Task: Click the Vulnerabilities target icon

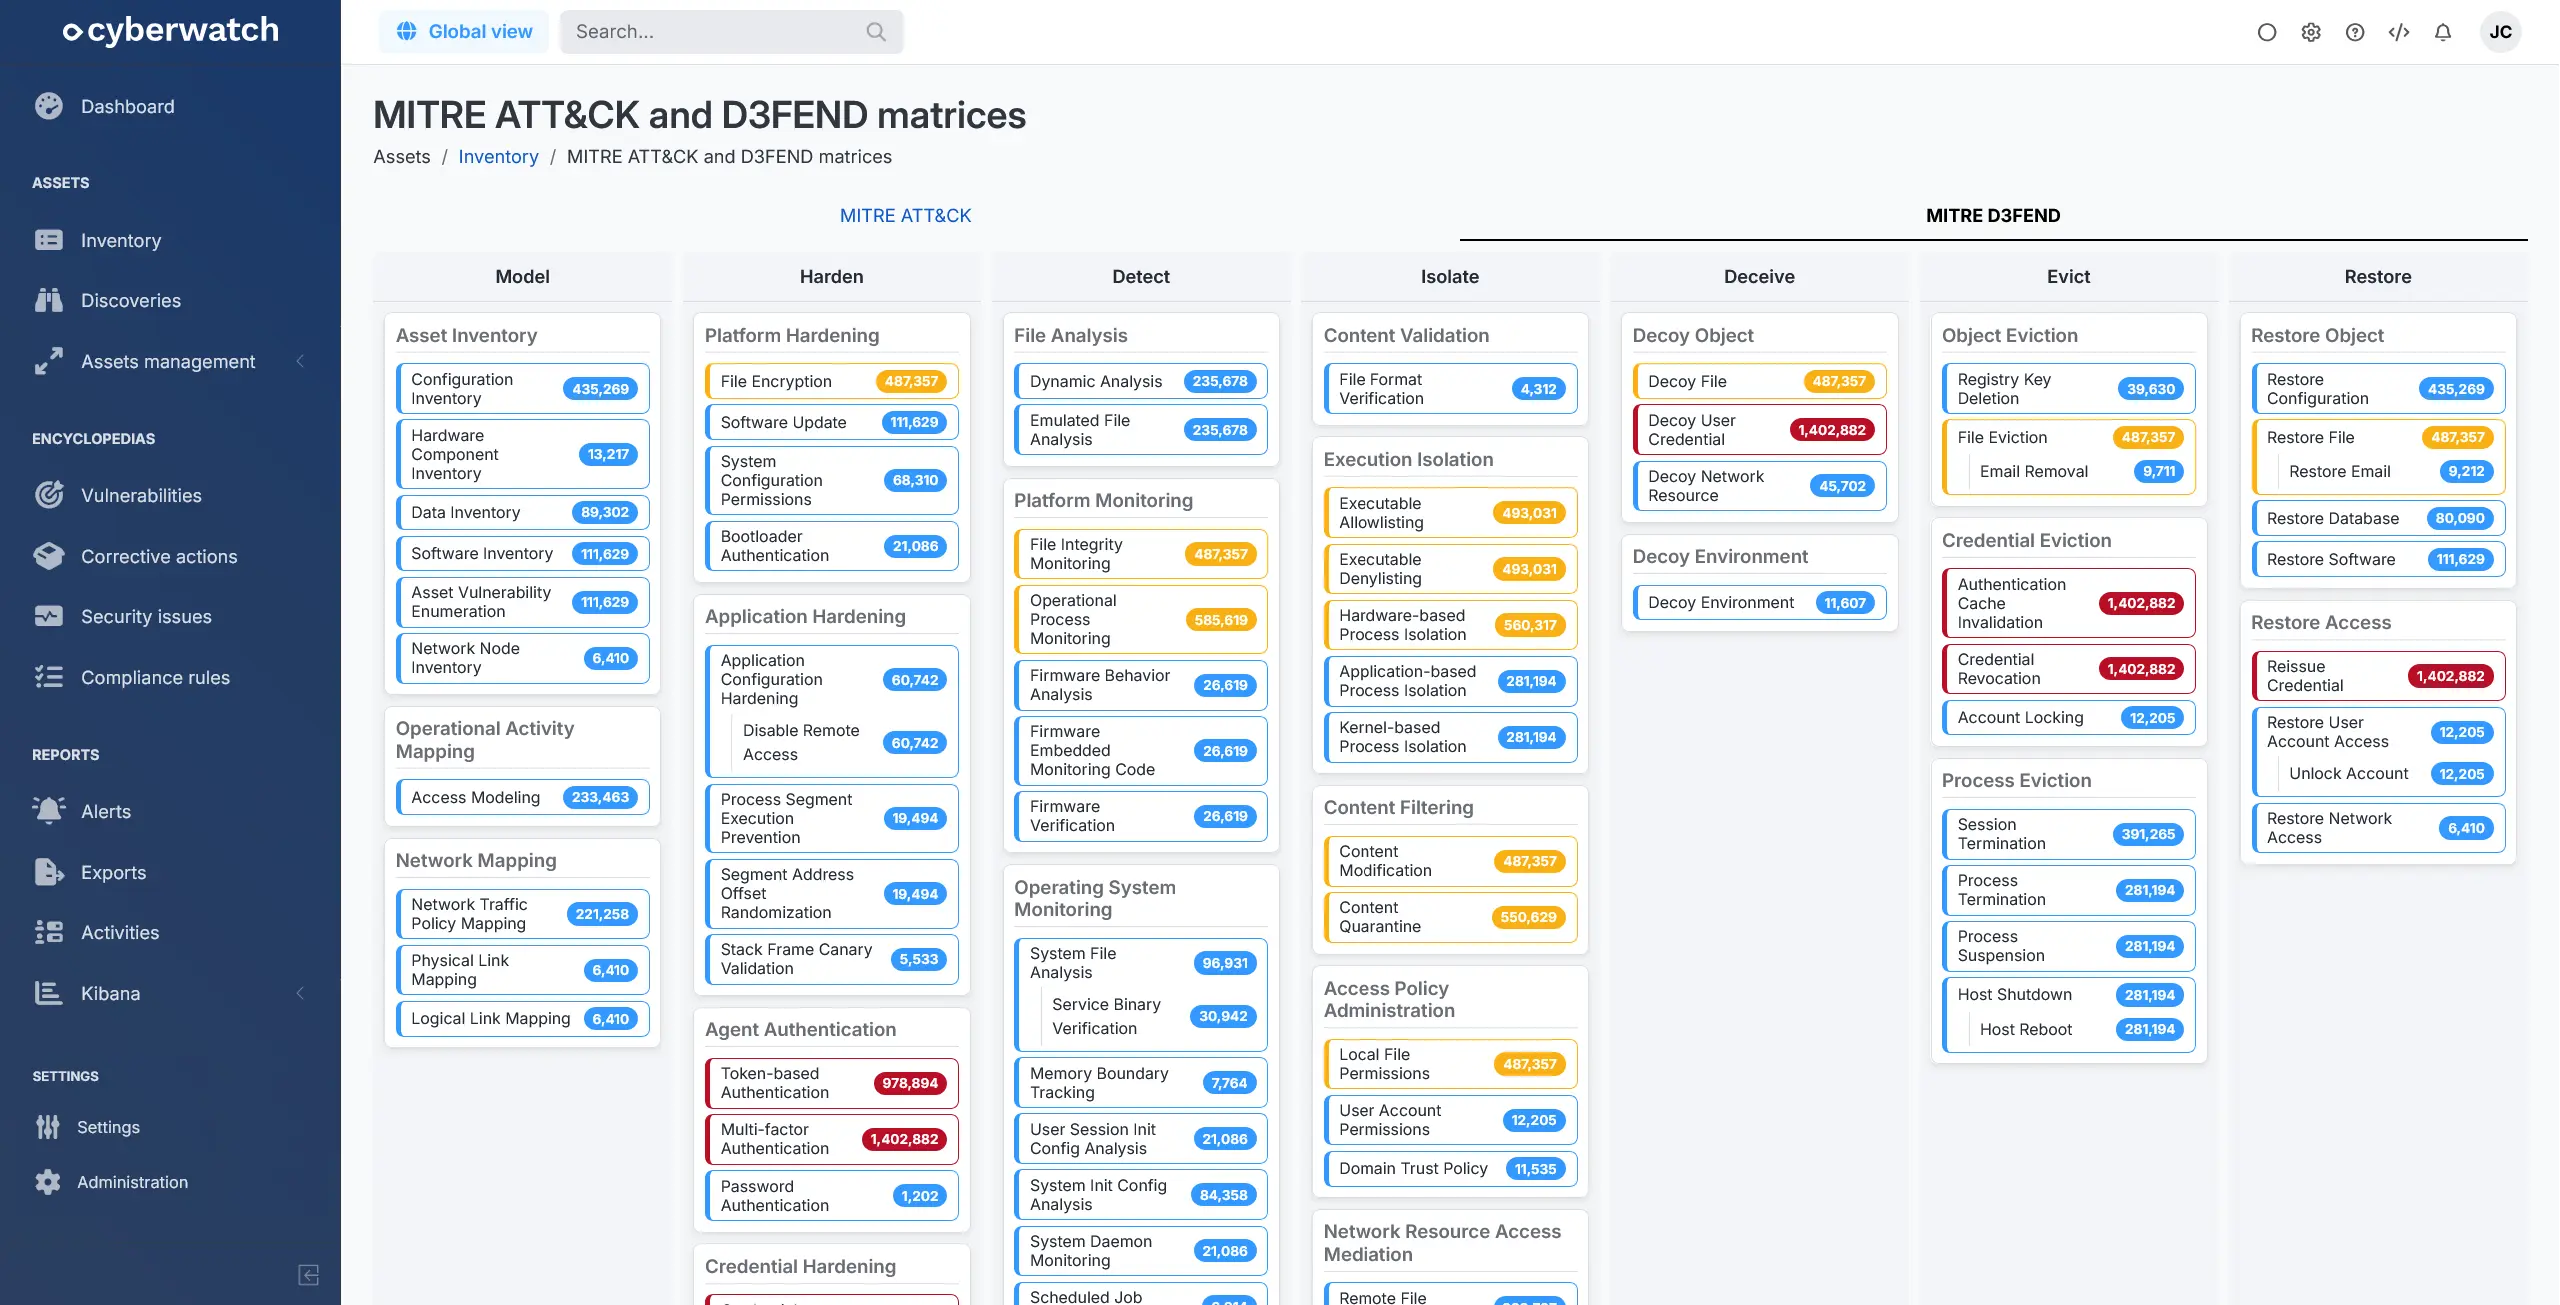Action: tap(48, 495)
